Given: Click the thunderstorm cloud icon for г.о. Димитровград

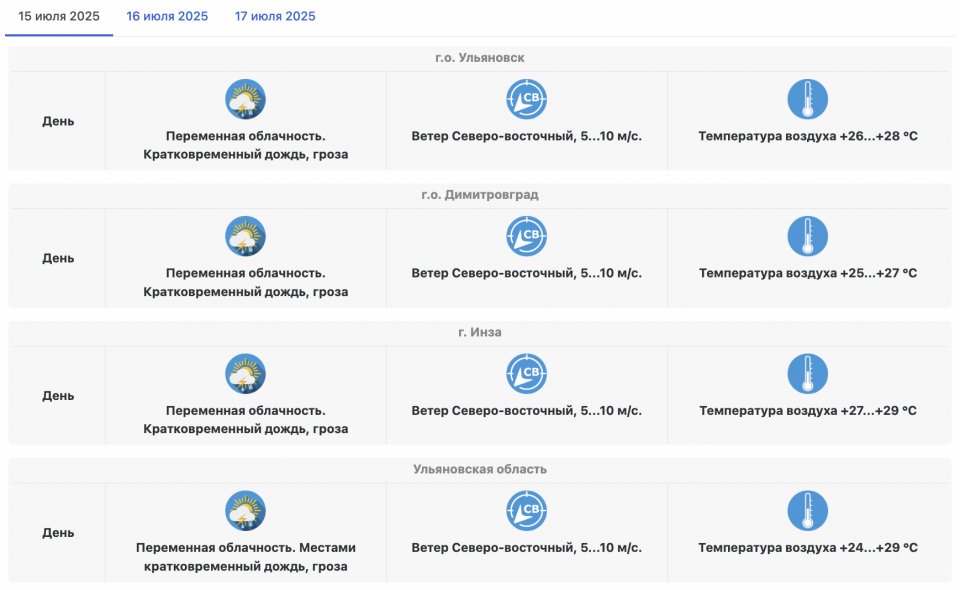Looking at the screenshot, I should click(x=245, y=236).
